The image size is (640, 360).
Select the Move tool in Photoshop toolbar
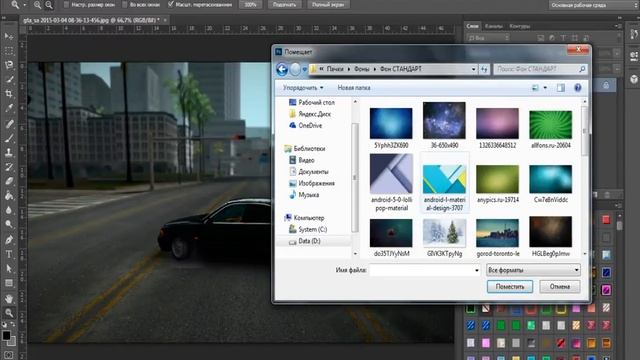[x=9, y=36]
